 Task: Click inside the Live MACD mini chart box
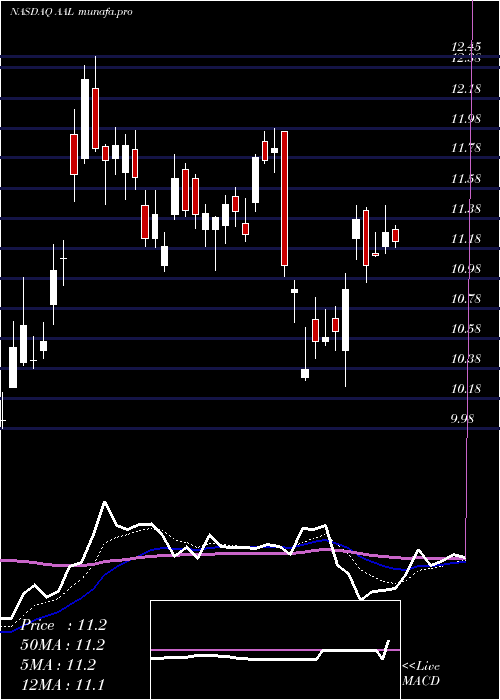pyautogui.click(x=275, y=650)
